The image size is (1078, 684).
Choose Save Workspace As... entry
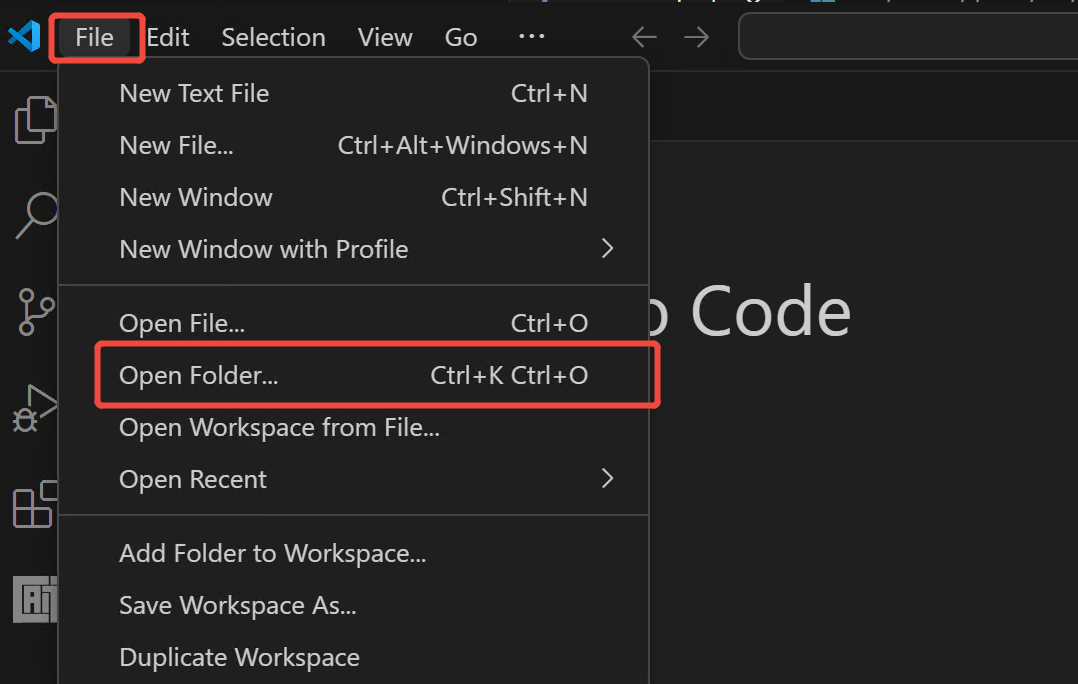238,605
